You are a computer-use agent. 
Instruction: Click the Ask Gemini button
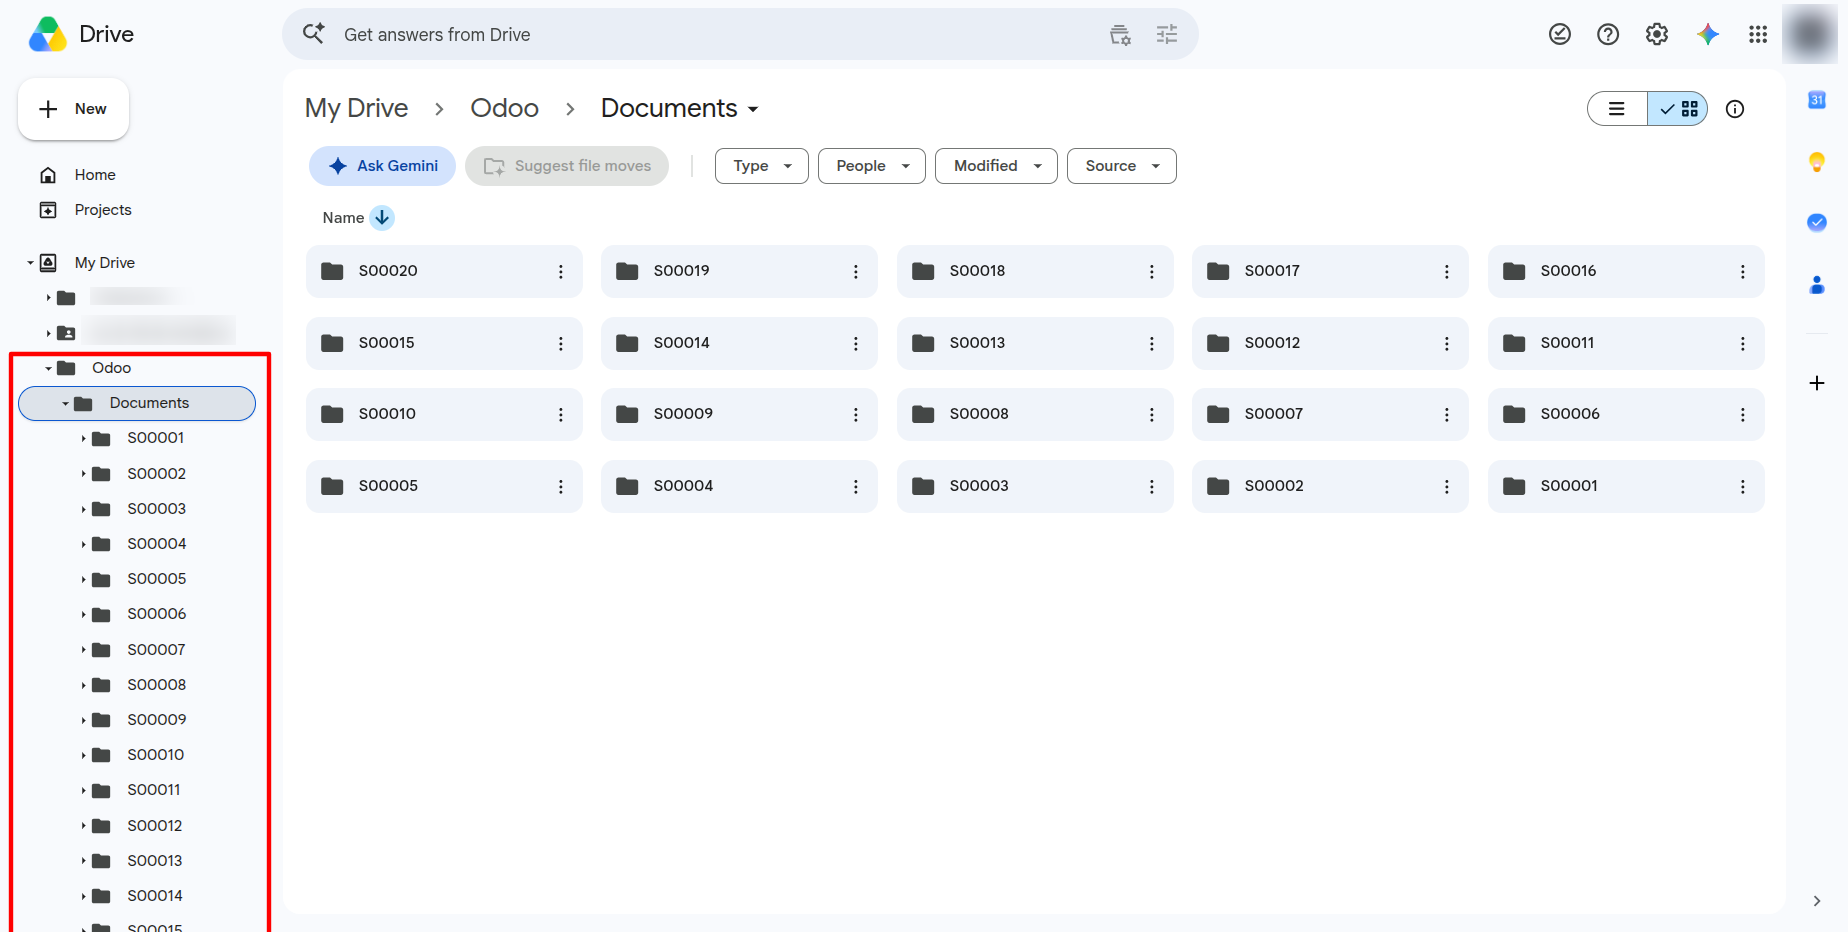[x=383, y=166]
